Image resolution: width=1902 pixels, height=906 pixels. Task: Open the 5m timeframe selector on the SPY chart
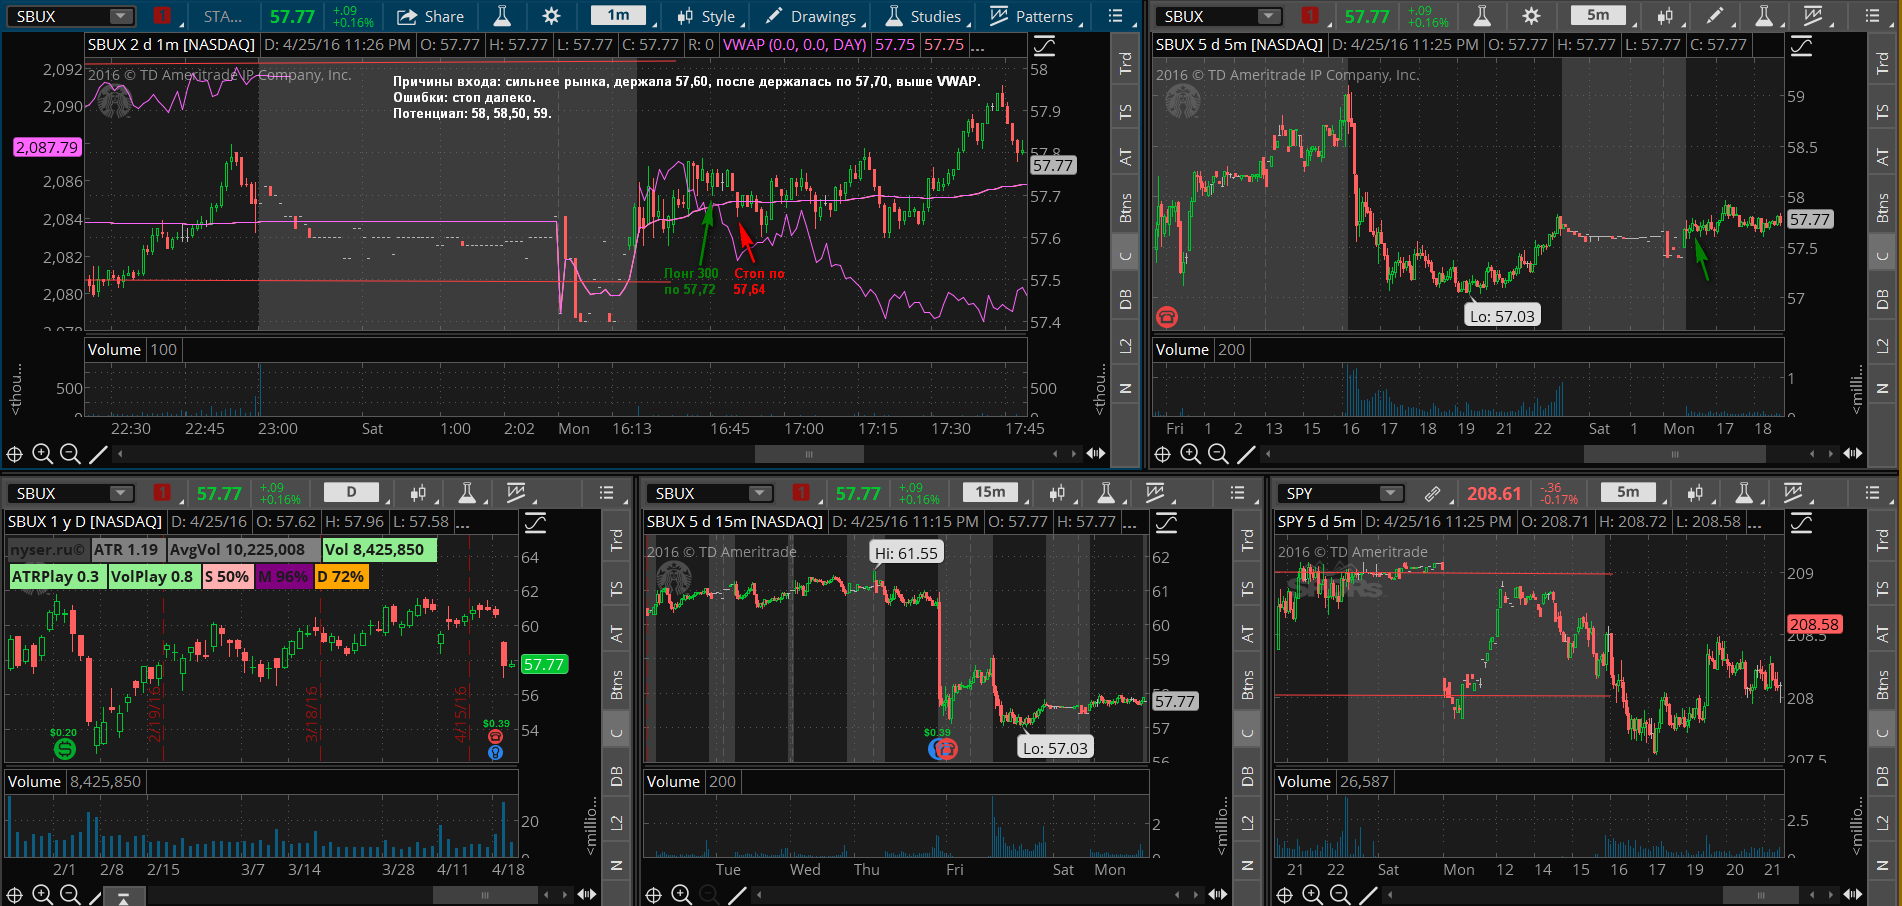click(x=1628, y=492)
